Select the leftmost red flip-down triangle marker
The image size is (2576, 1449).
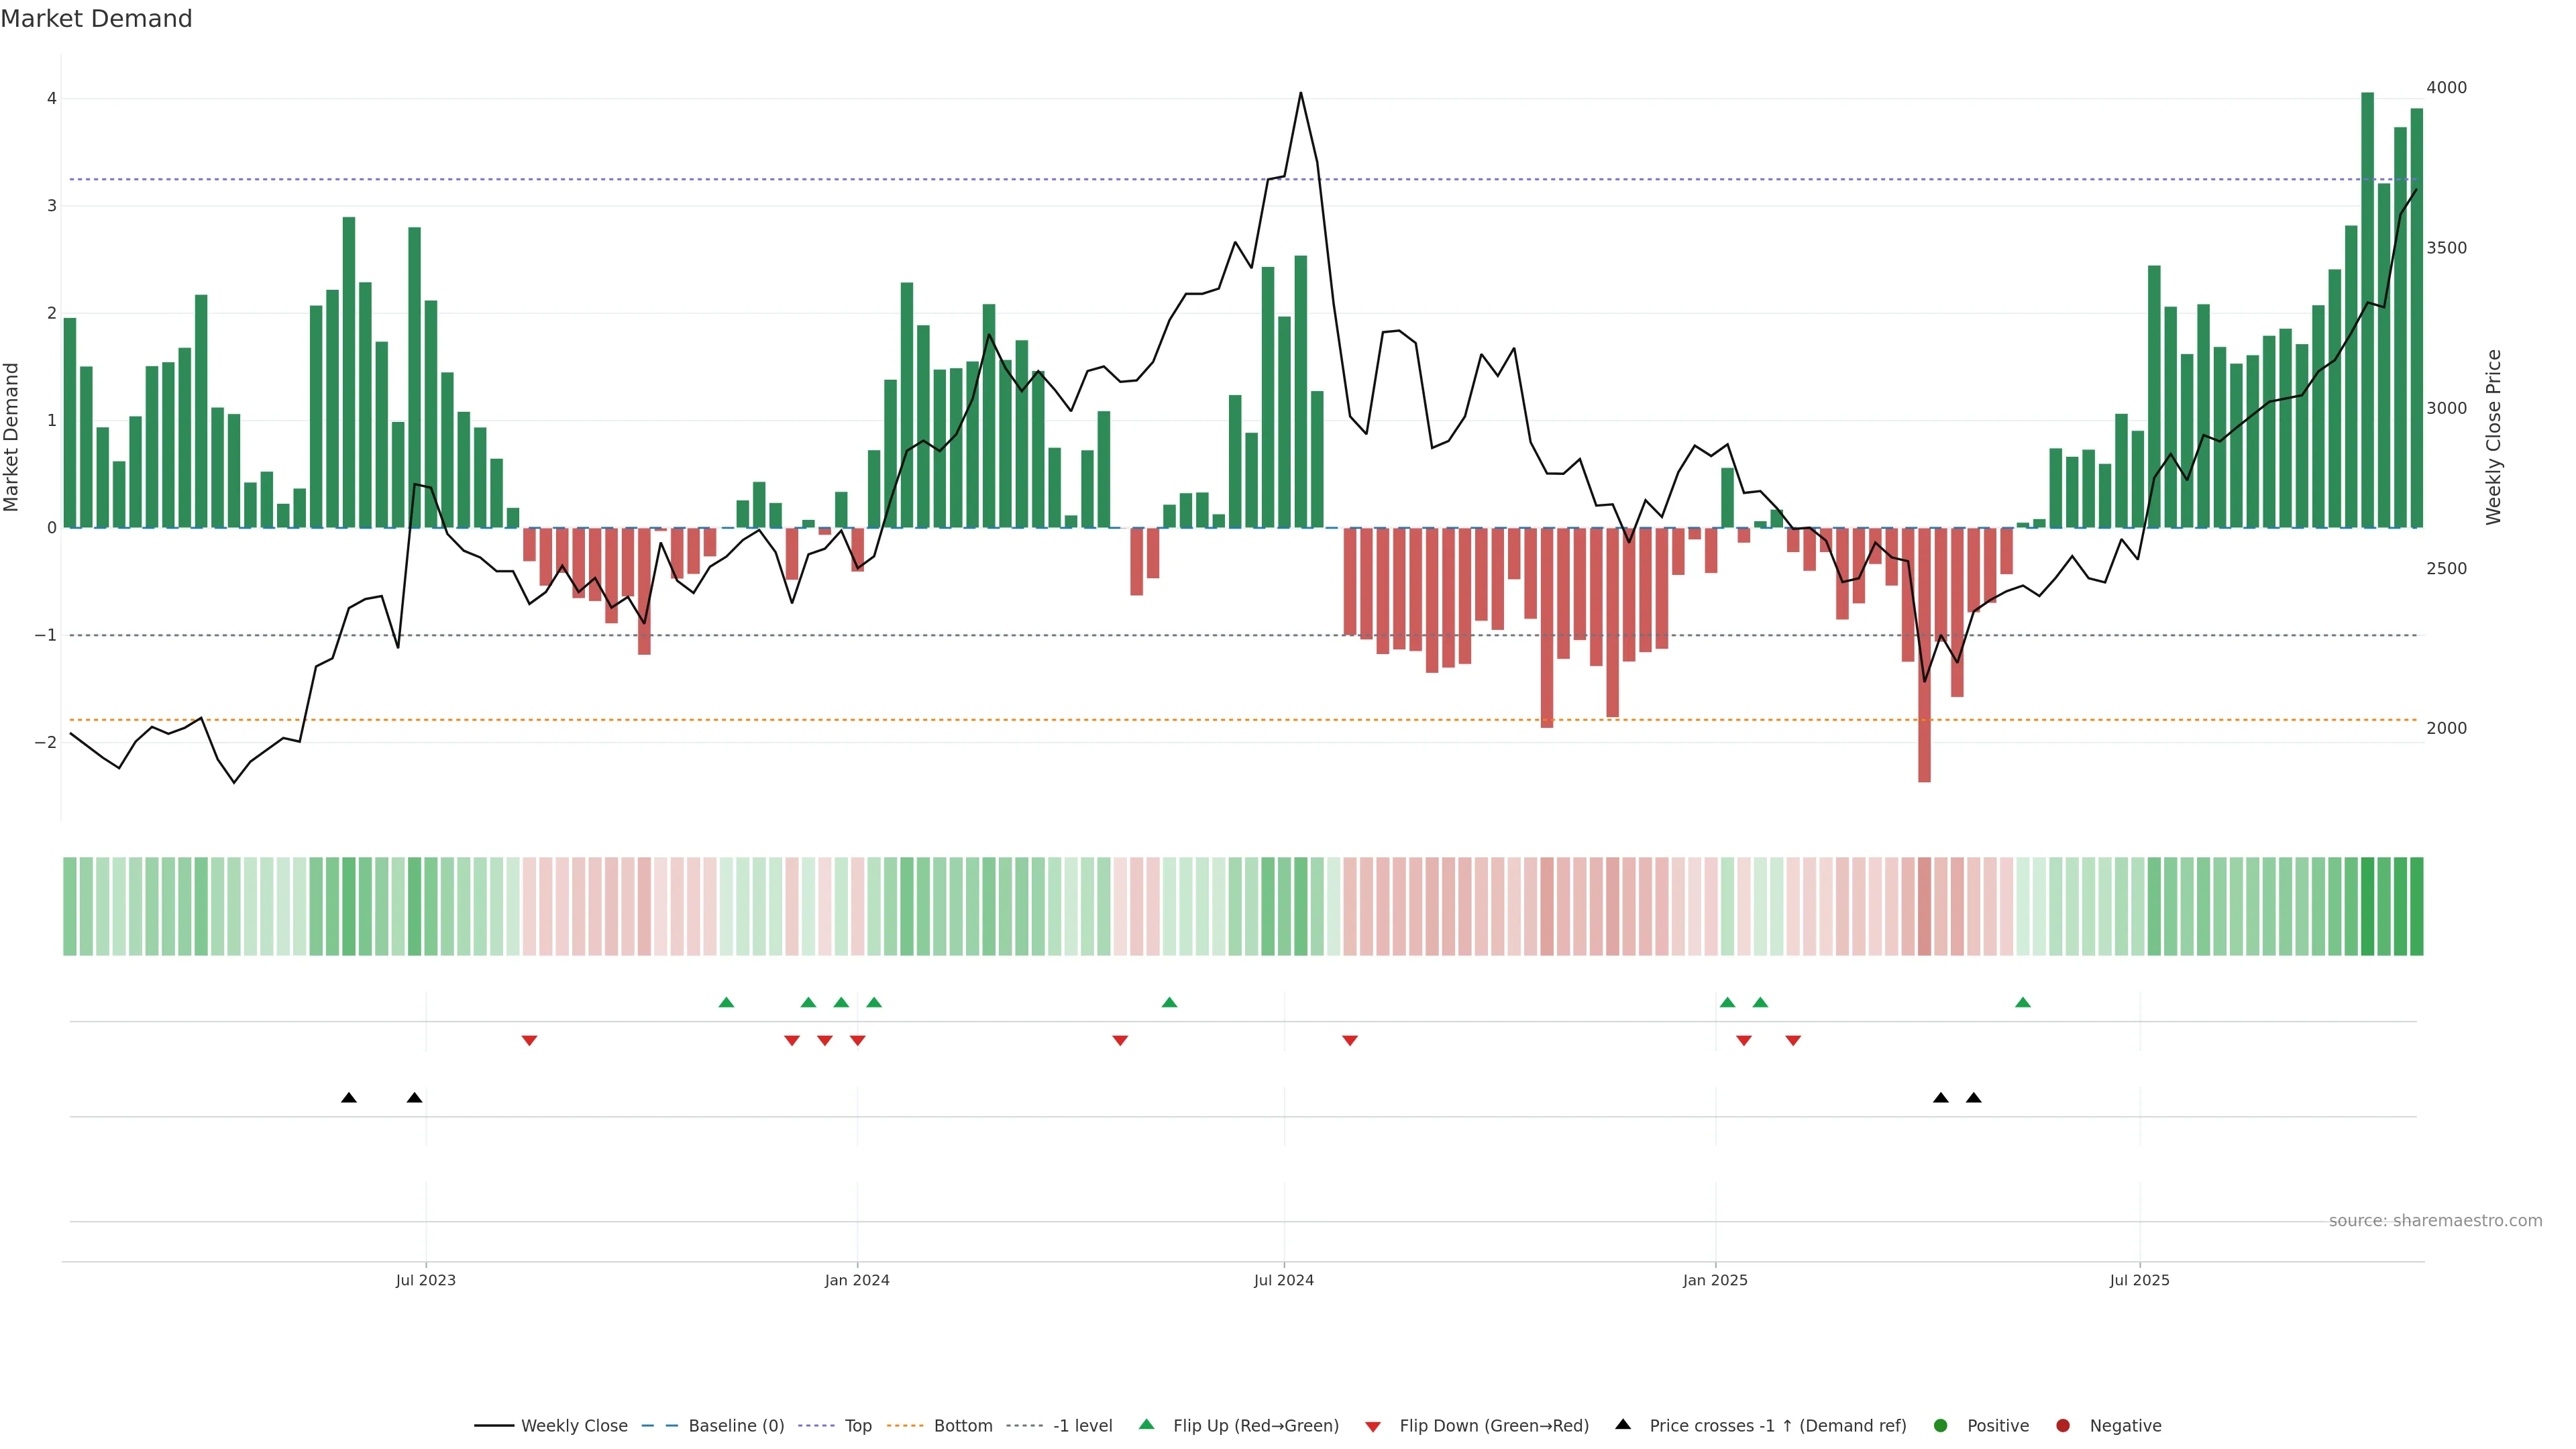pos(529,1041)
